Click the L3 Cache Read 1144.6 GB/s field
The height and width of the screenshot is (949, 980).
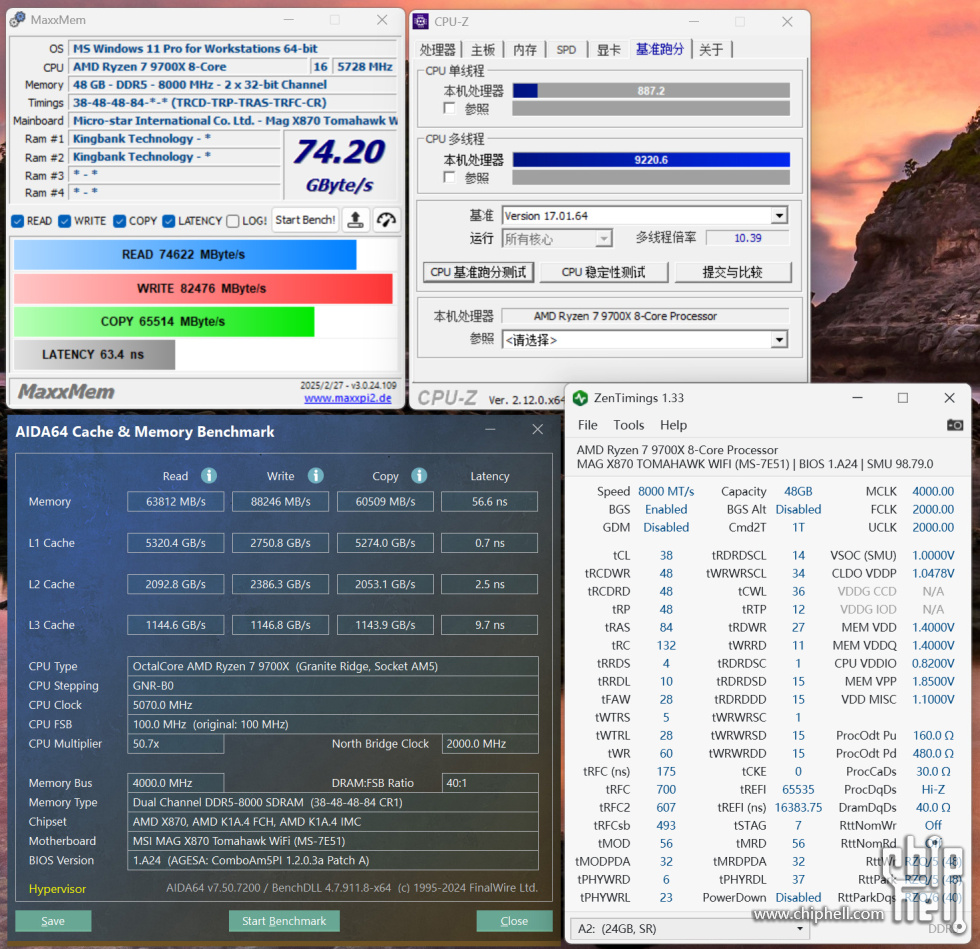(176, 625)
